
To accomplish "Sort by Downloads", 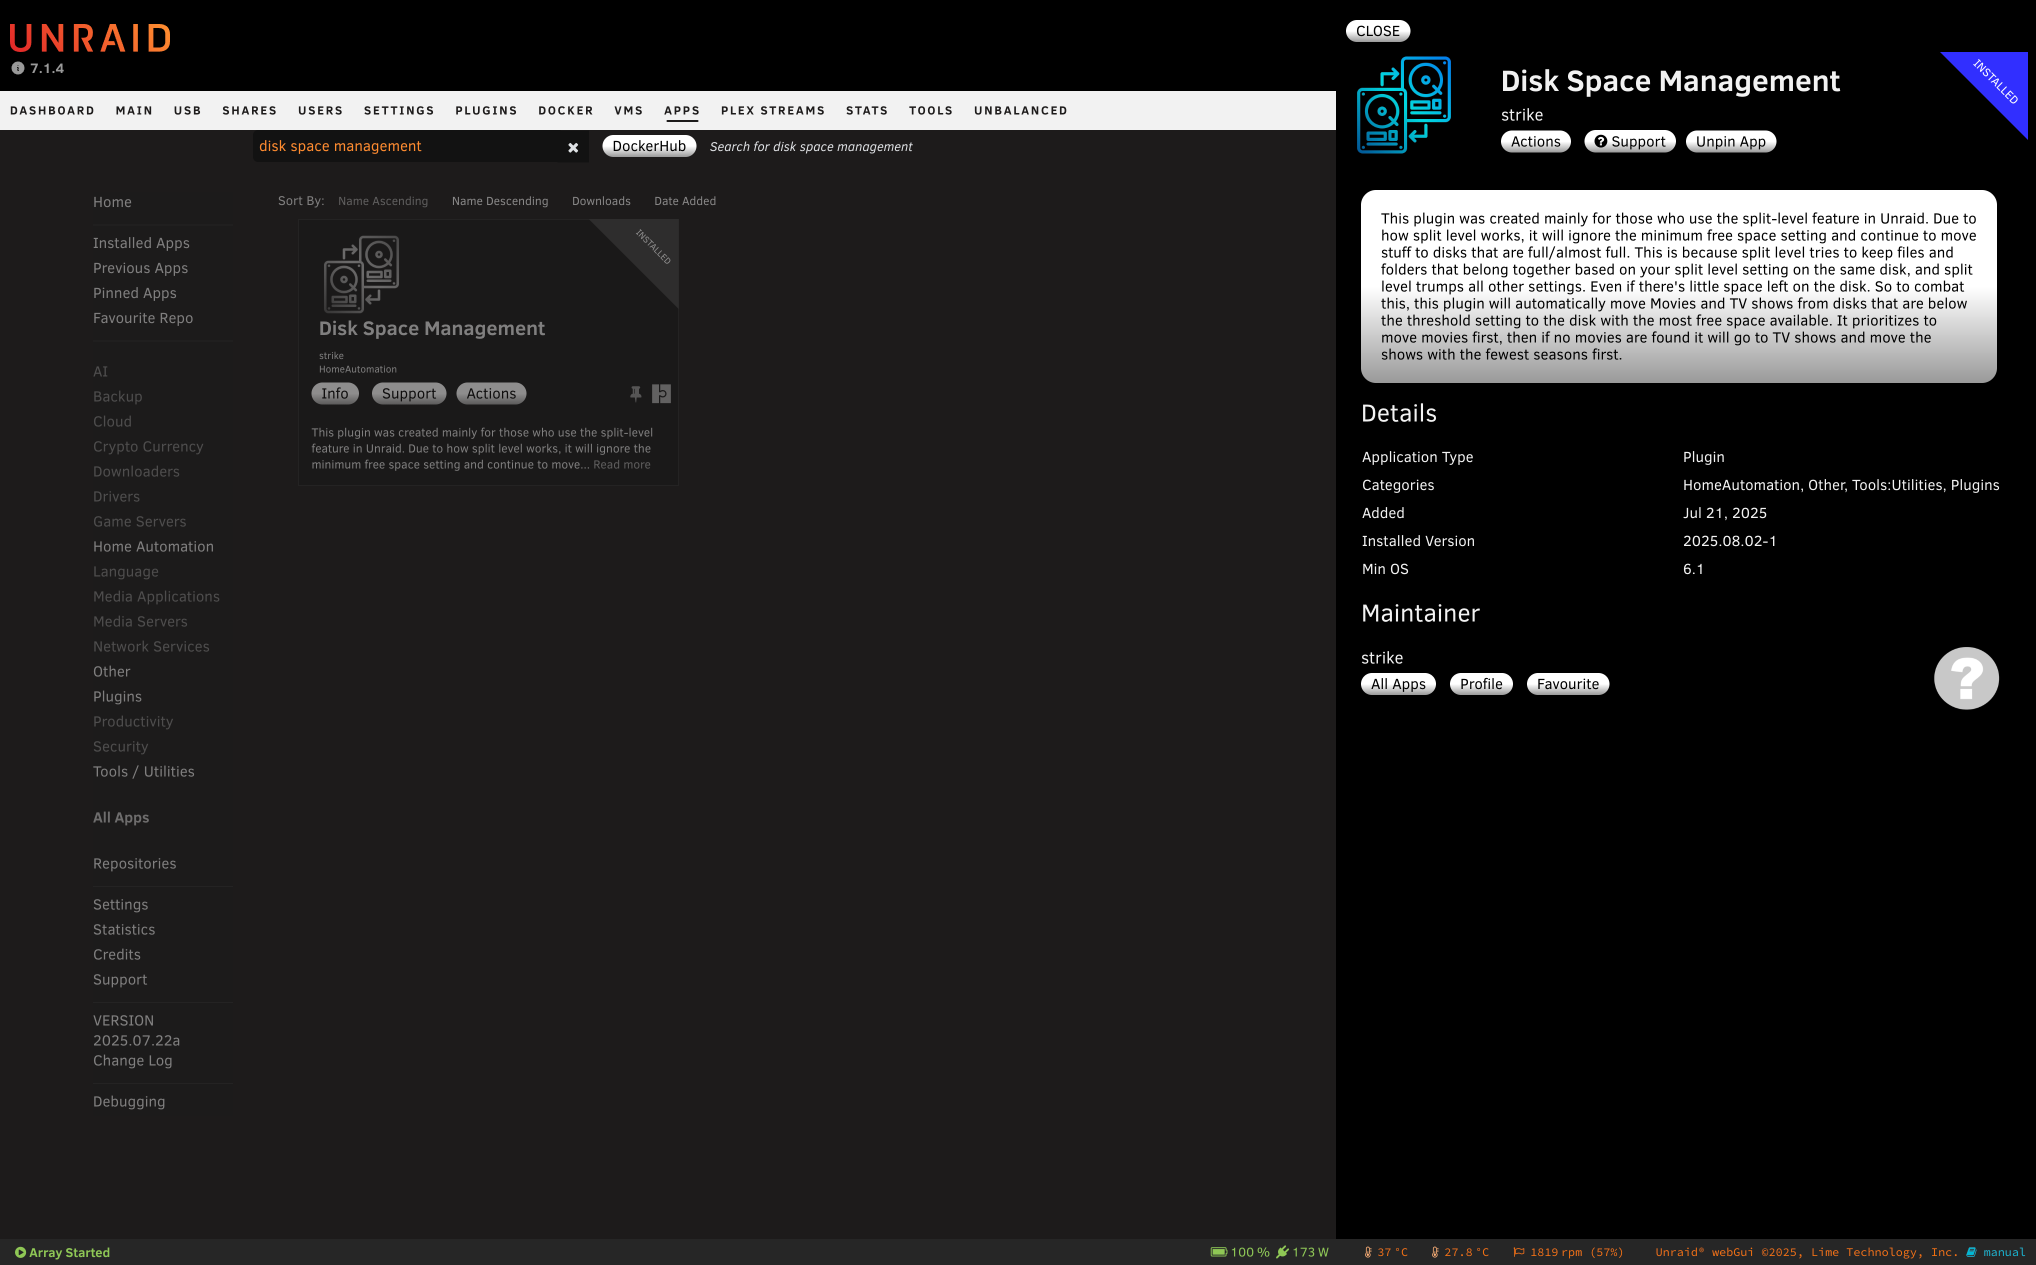I will (x=601, y=201).
